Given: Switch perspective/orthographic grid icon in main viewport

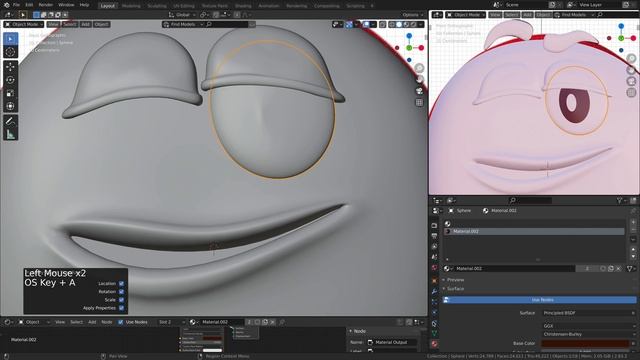Looking at the screenshot, I should click(419, 102).
